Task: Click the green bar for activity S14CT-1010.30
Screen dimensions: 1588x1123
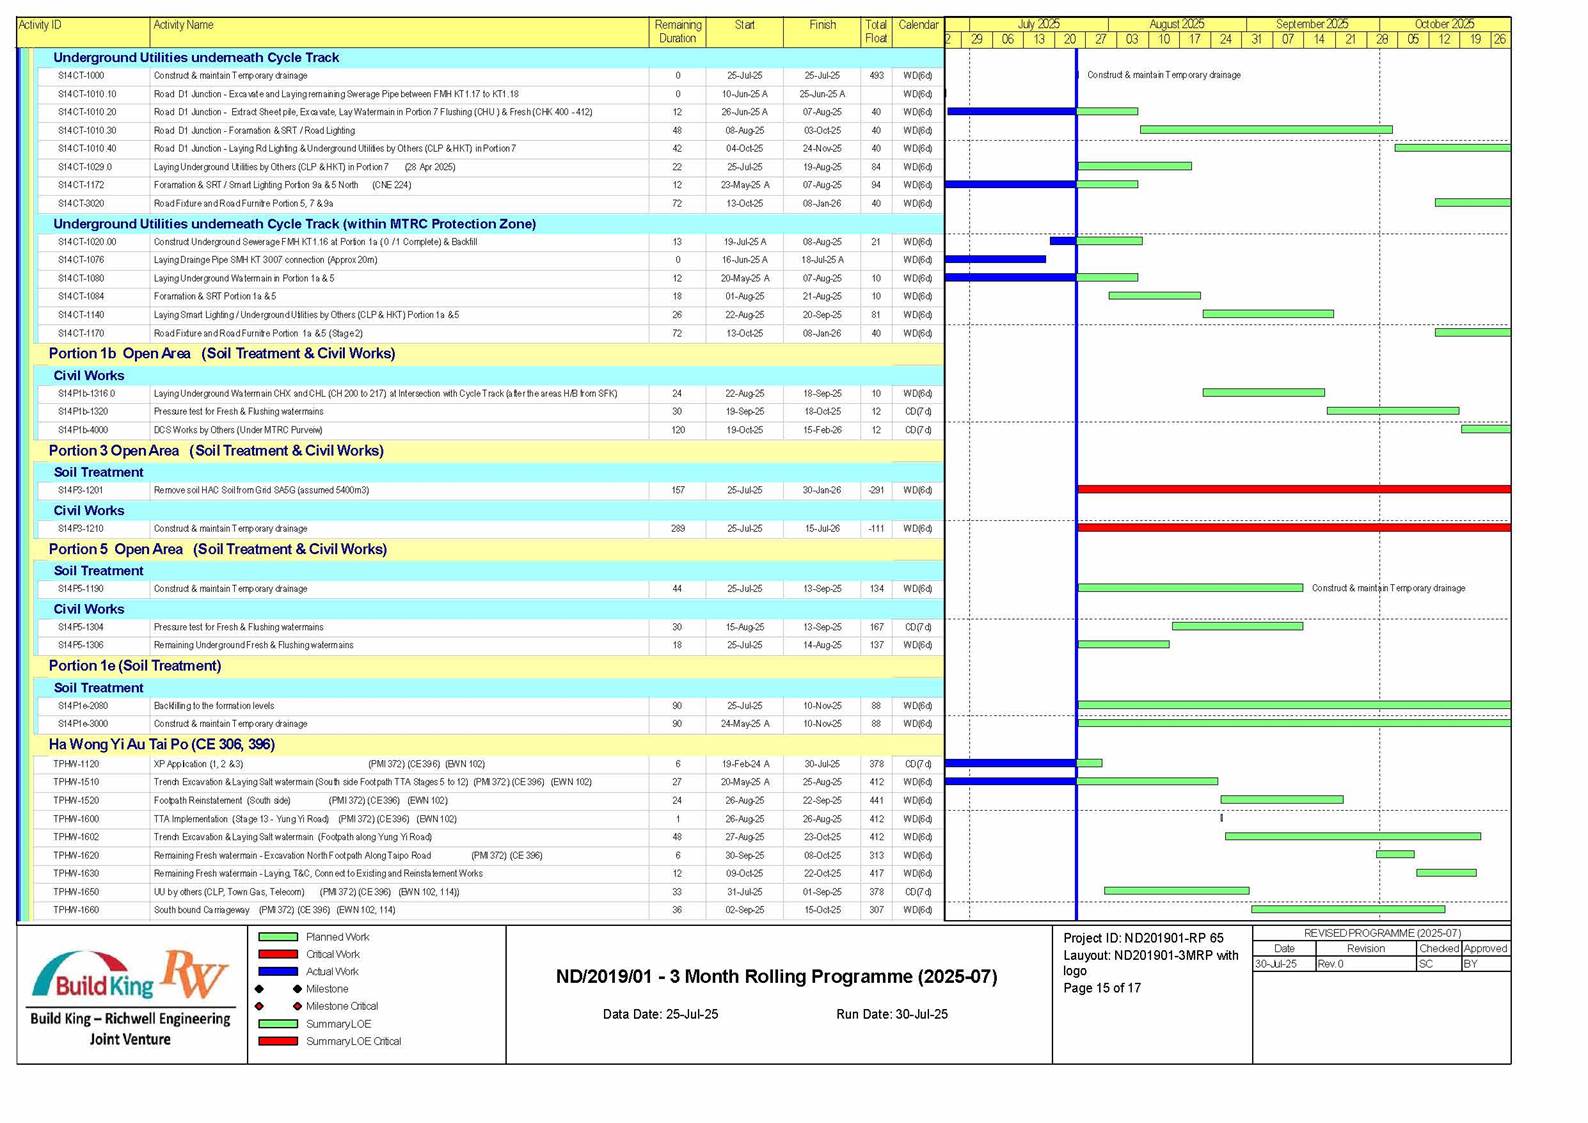Action: pos(1266,130)
